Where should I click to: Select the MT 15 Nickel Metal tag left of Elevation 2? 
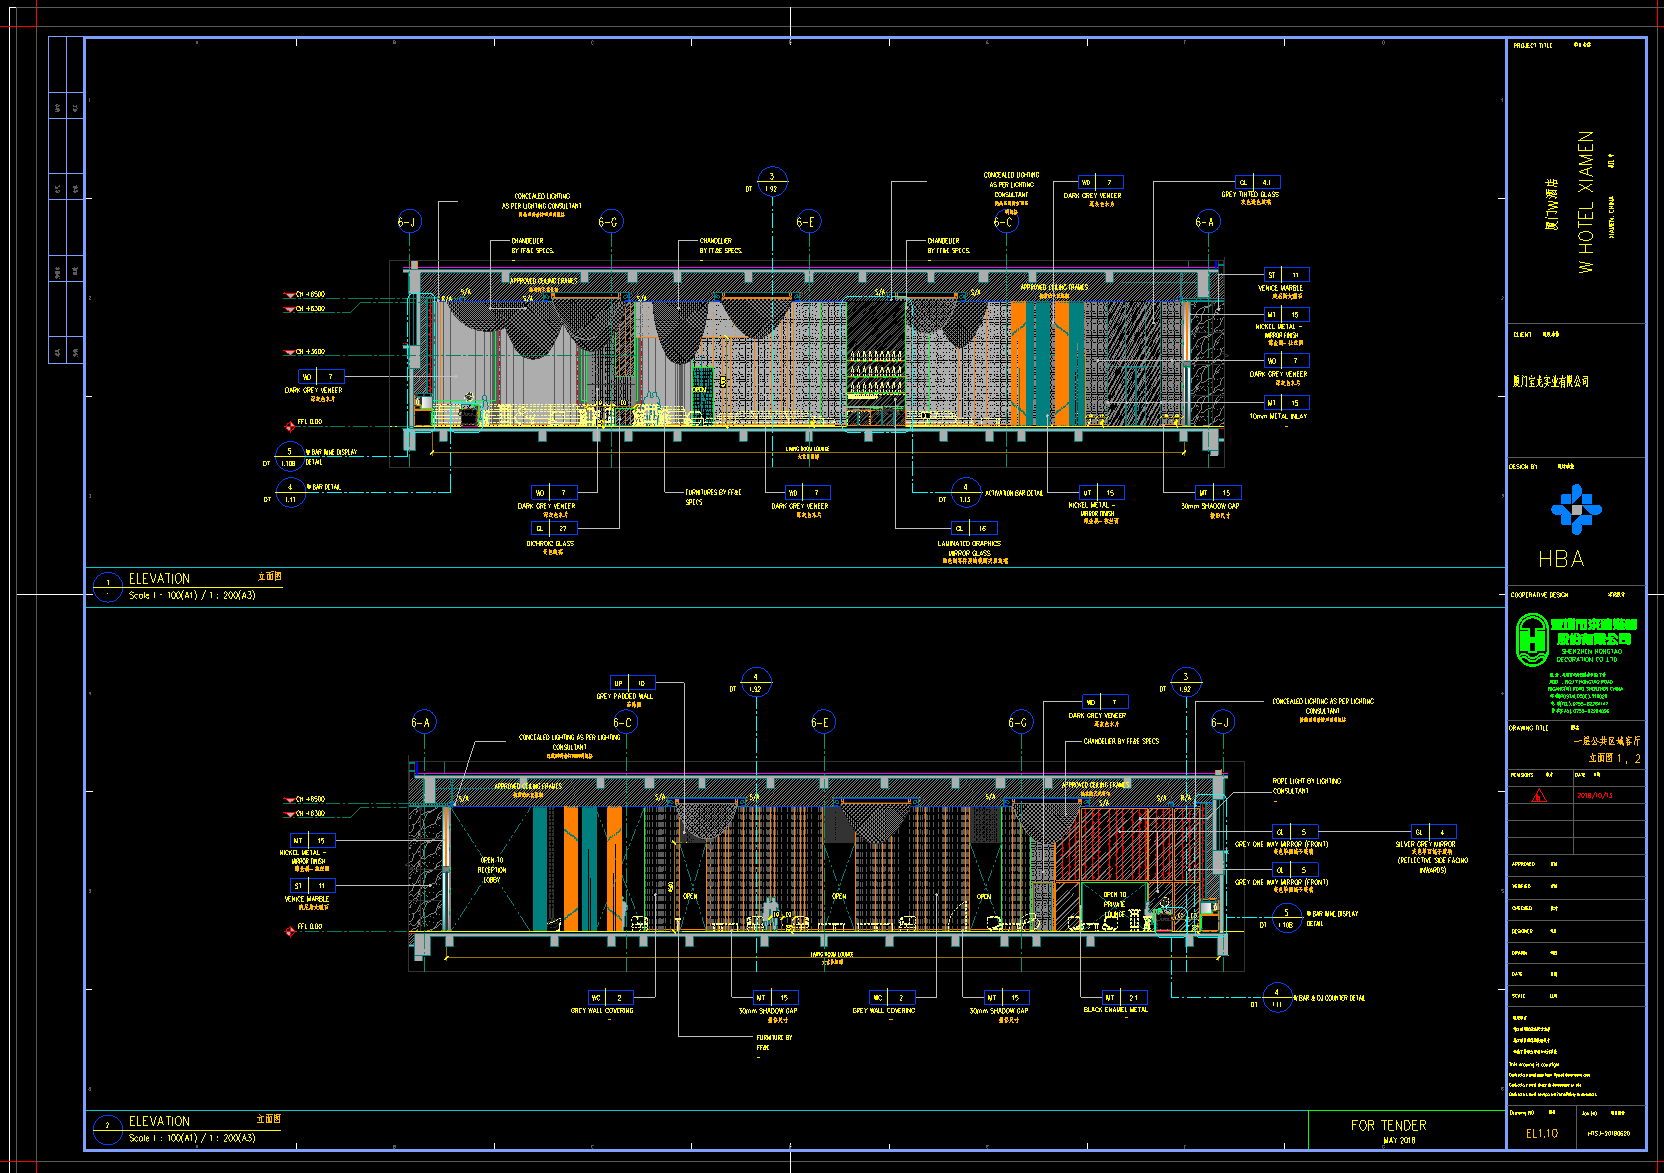tap(312, 840)
